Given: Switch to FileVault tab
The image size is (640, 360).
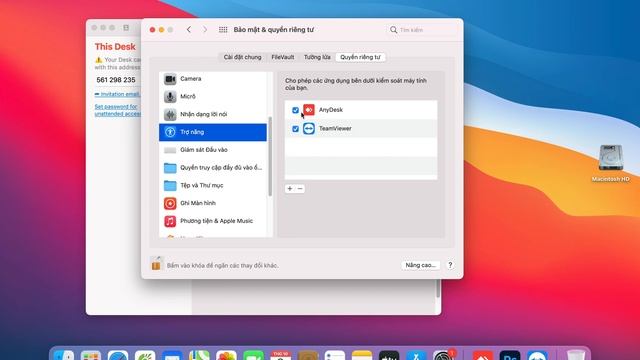Looking at the screenshot, I should [282, 57].
